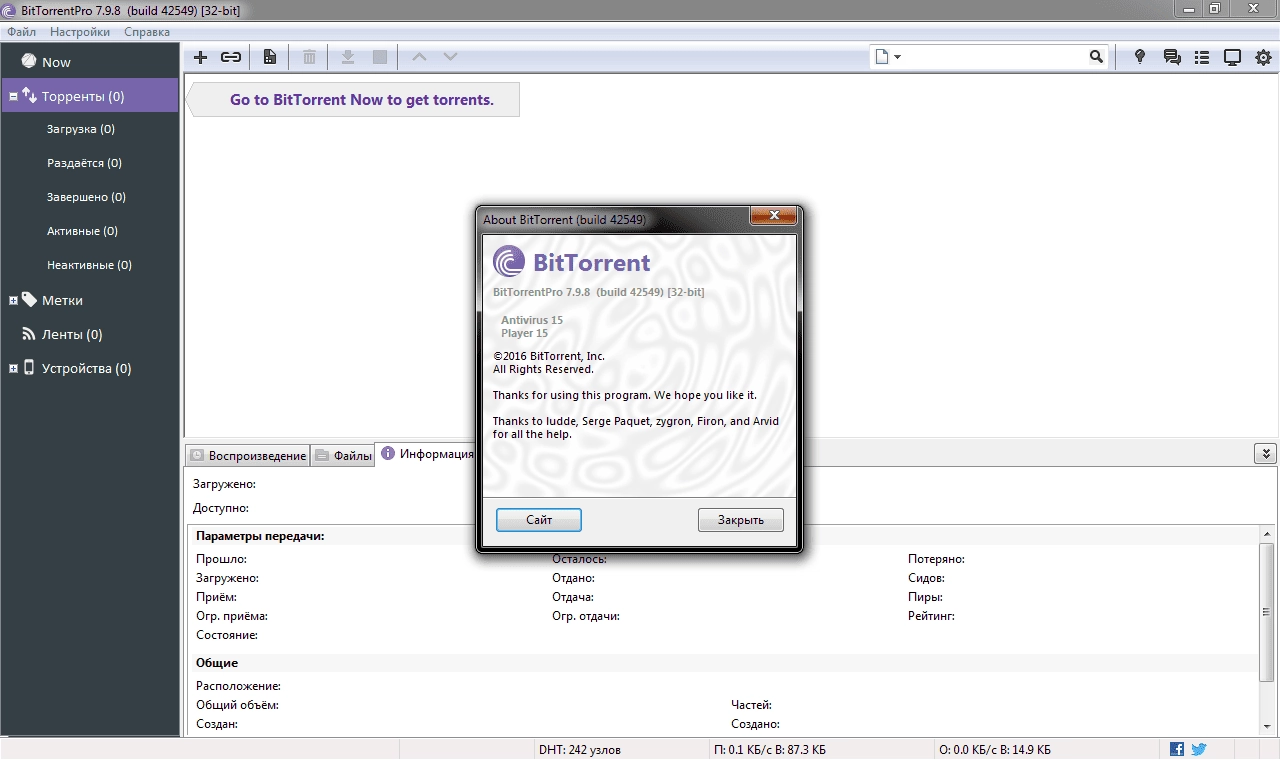Click the Move Down Queue arrow

point(451,57)
